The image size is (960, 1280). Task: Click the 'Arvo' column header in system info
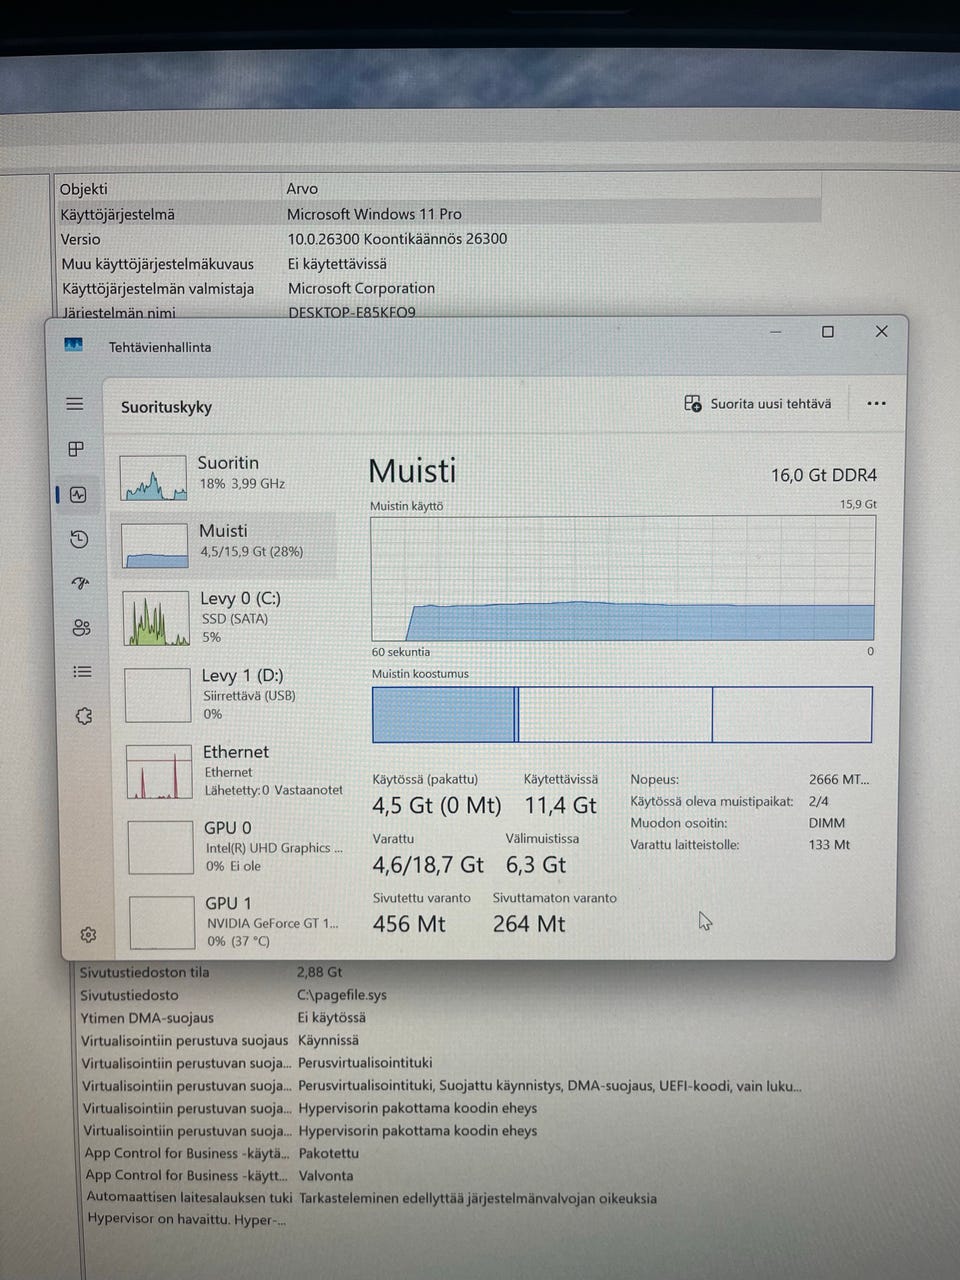(302, 189)
